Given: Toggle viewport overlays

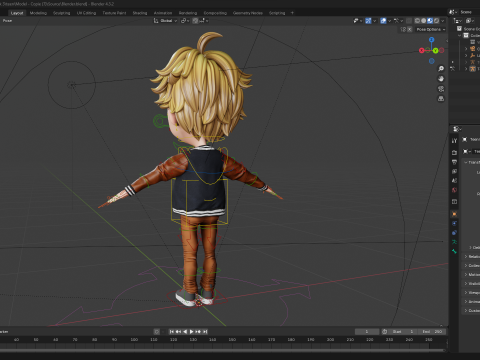Looking at the screenshot, I should pos(383,21).
